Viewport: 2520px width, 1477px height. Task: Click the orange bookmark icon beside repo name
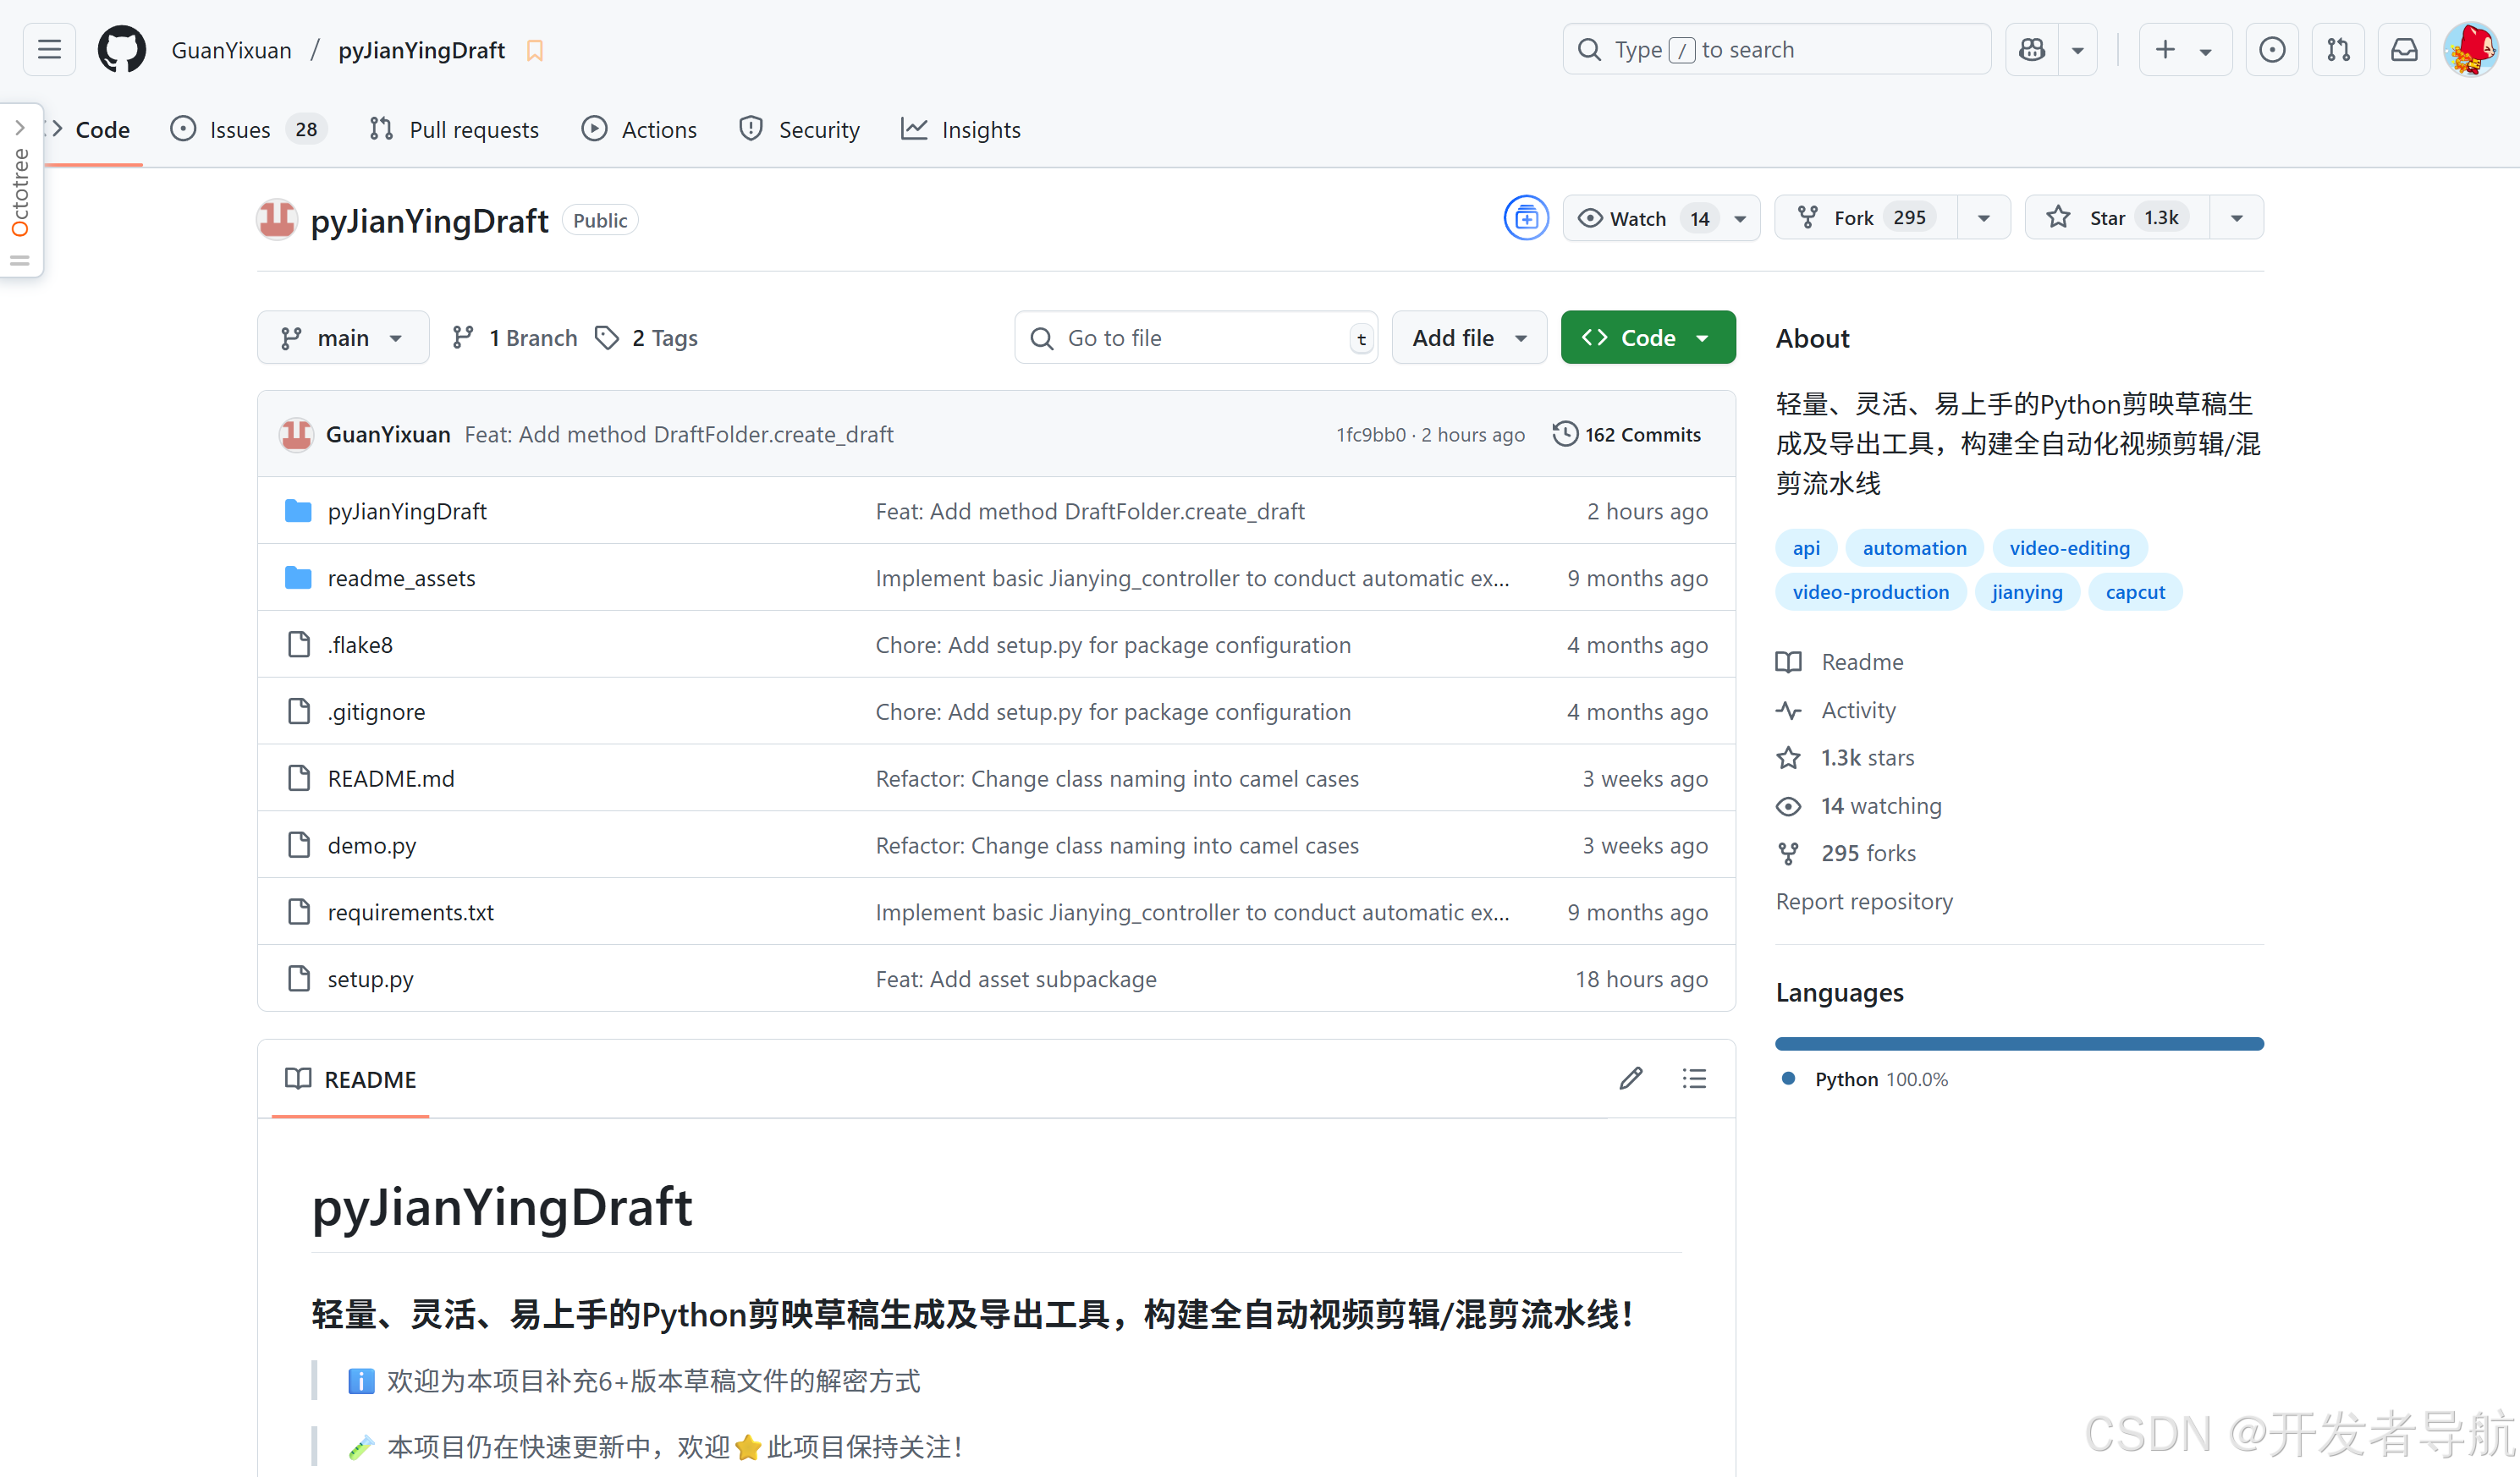coord(535,50)
